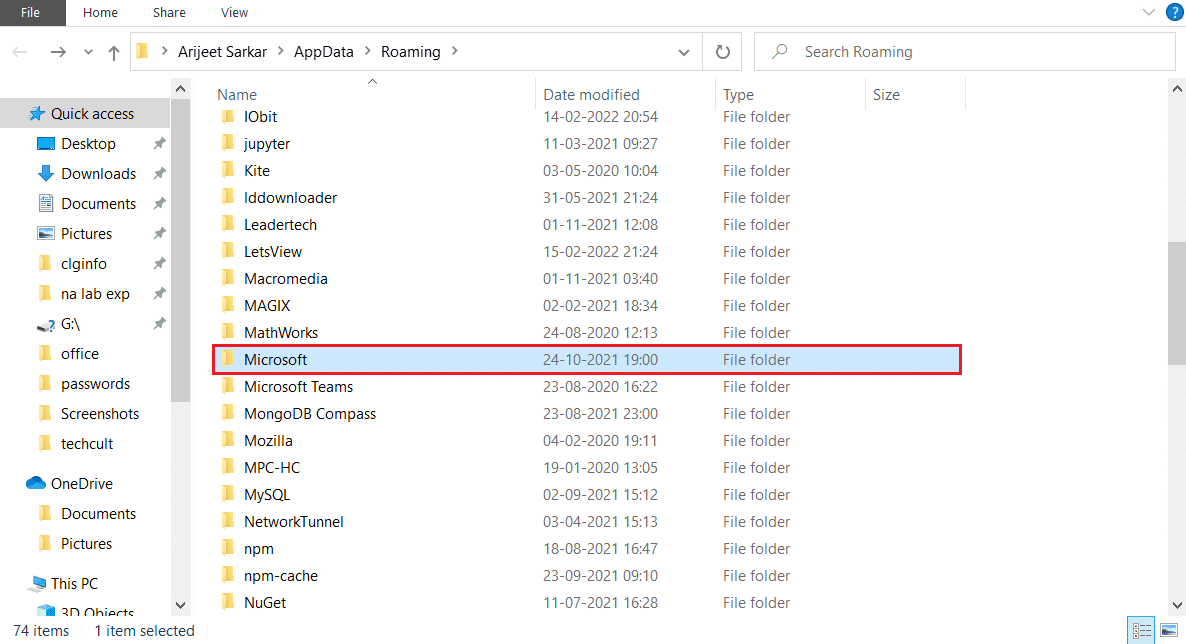Go up one folder level

(x=113, y=52)
